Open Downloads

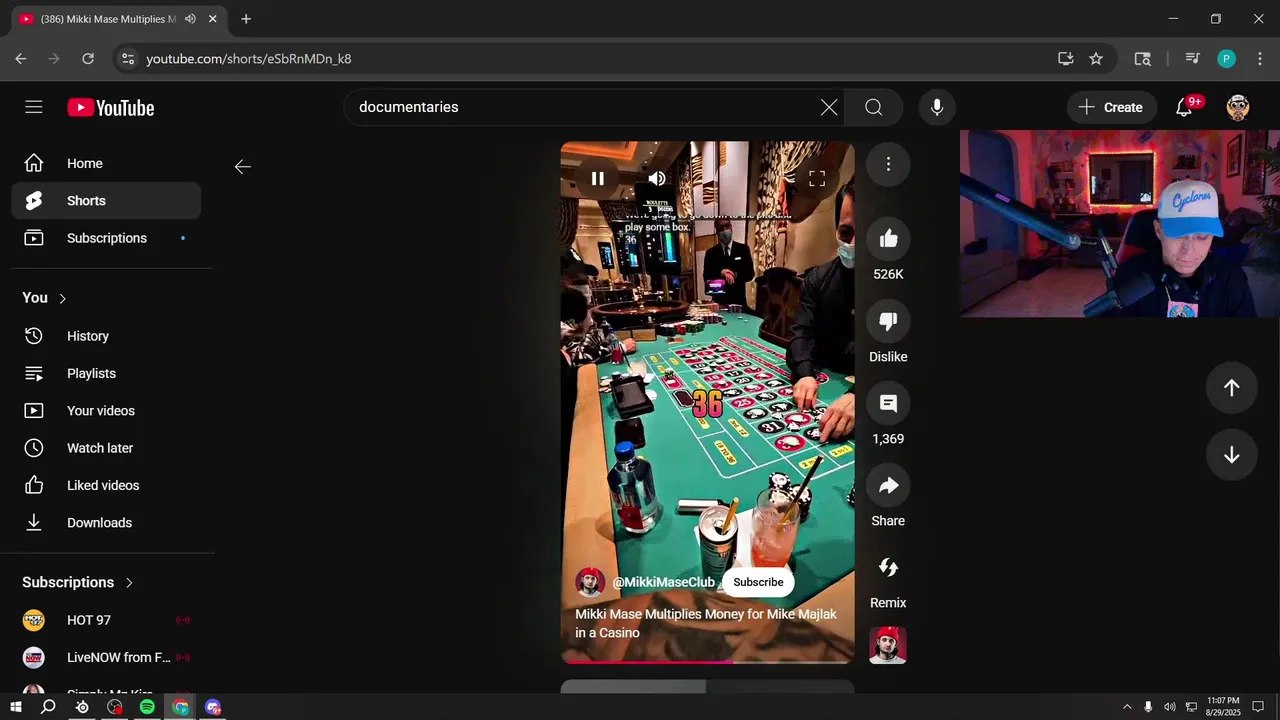pyautogui.click(x=106, y=523)
